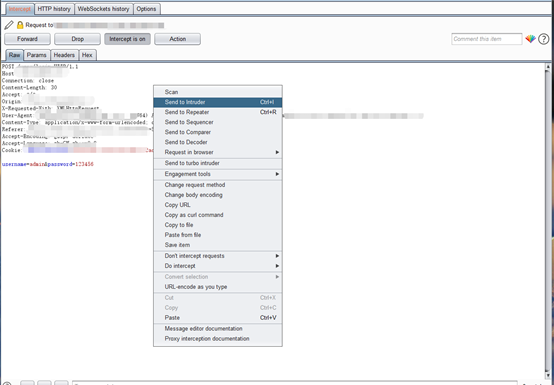Viewport: 554px width, 385px height.
Task: Switch to the HTTP history tab
Action: pos(54,9)
